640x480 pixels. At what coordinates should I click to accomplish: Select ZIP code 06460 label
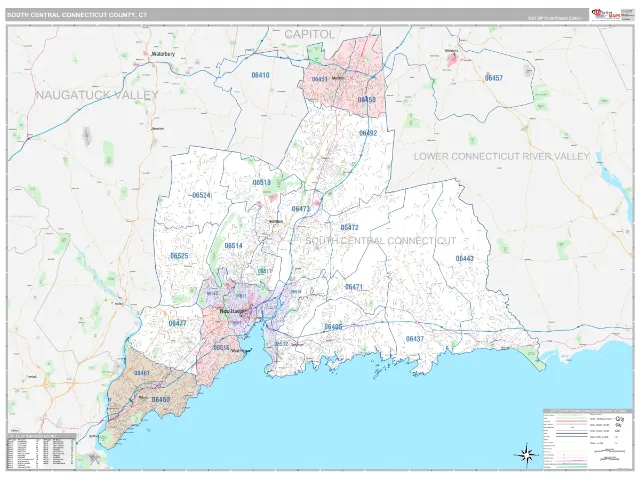click(161, 399)
